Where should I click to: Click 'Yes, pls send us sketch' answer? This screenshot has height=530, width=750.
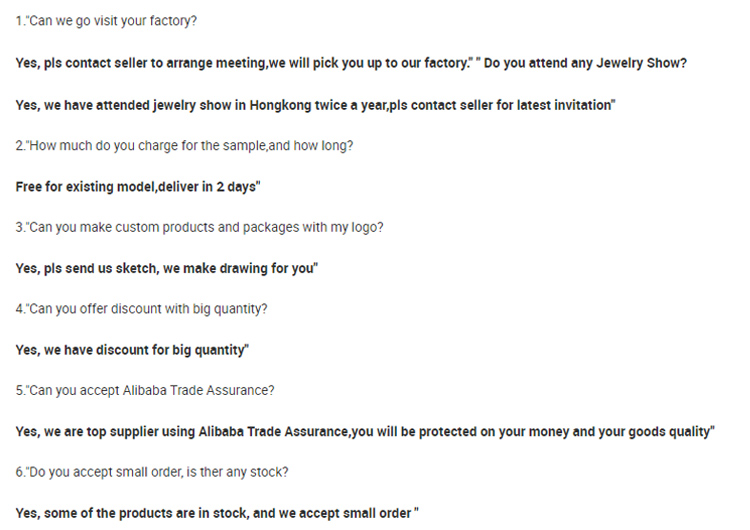(x=166, y=268)
